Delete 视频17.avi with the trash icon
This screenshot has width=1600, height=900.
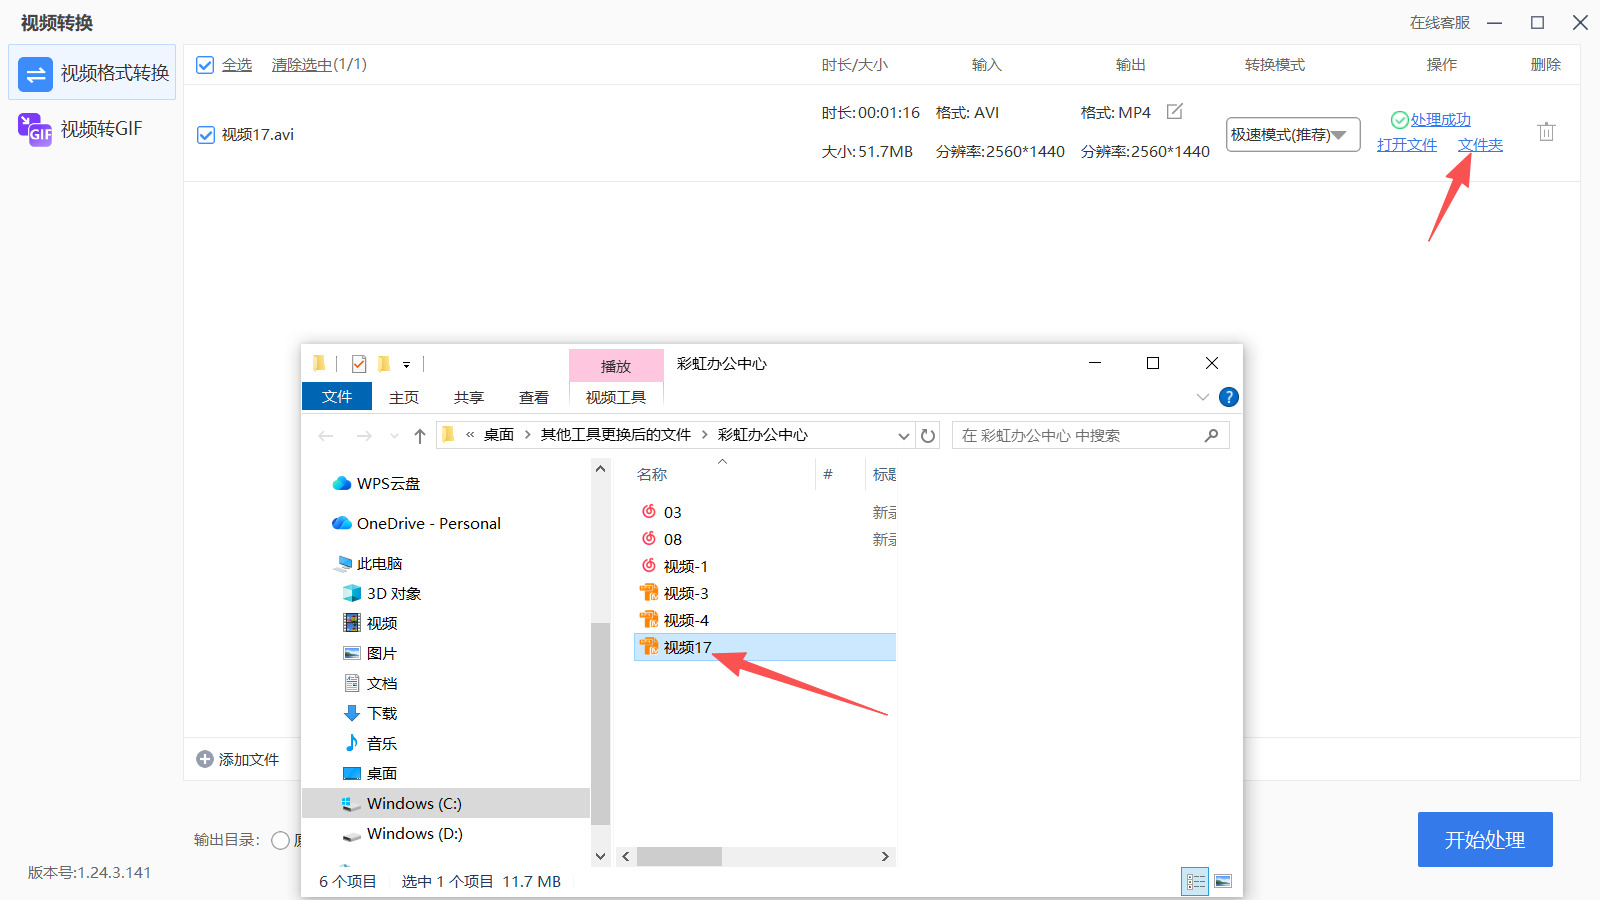click(1546, 131)
